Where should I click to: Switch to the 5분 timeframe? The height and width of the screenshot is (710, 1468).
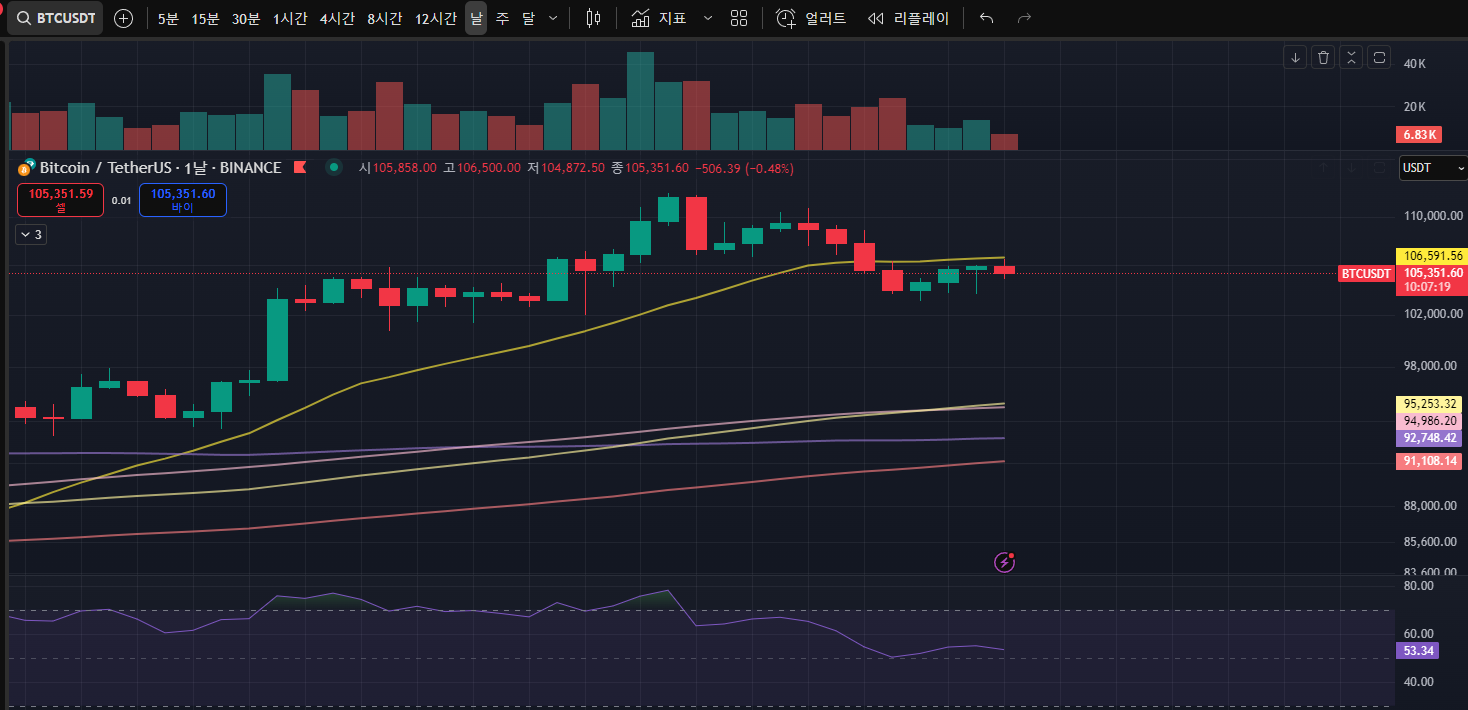[x=168, y=18]
